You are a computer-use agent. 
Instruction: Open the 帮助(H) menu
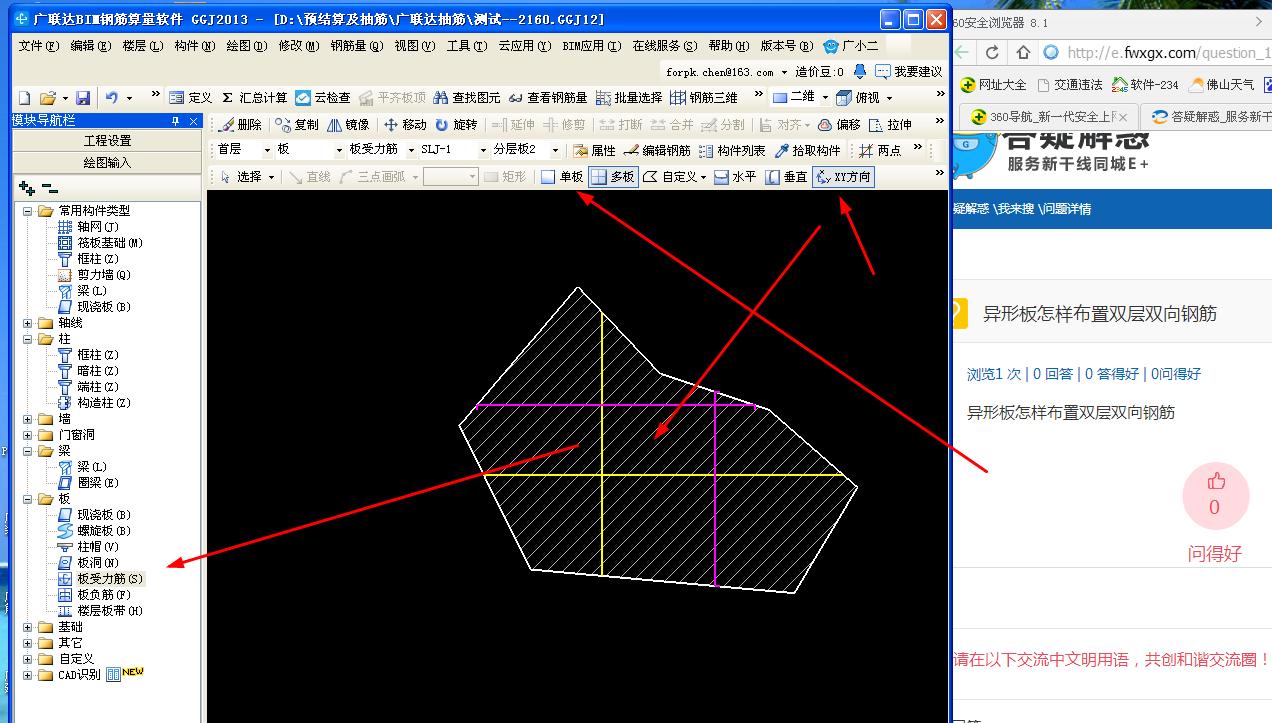[x=728, y=46]
